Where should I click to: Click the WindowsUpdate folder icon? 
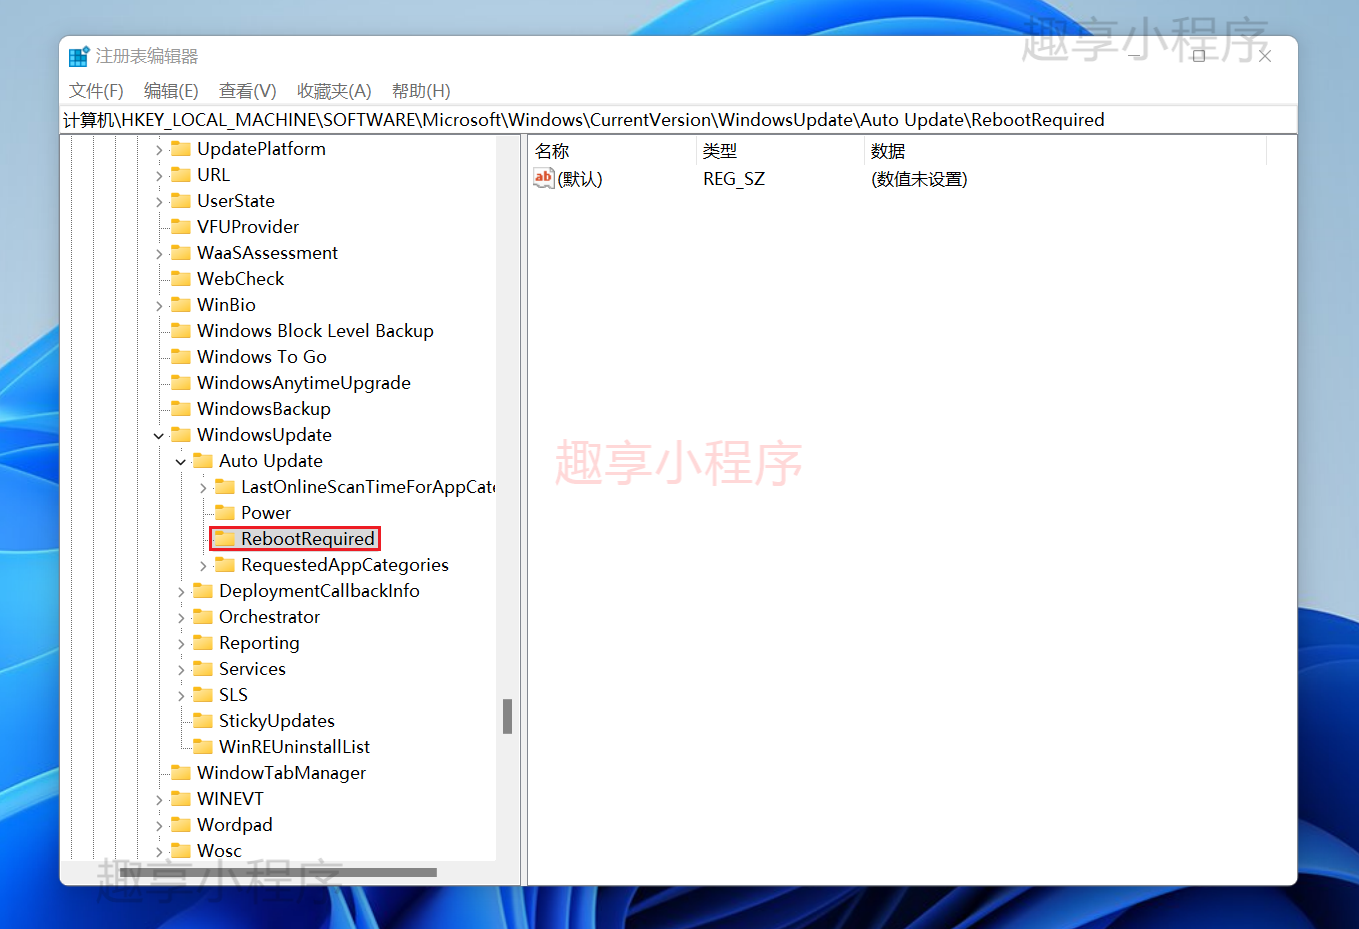pyautogui.click(x=181, y=434)
